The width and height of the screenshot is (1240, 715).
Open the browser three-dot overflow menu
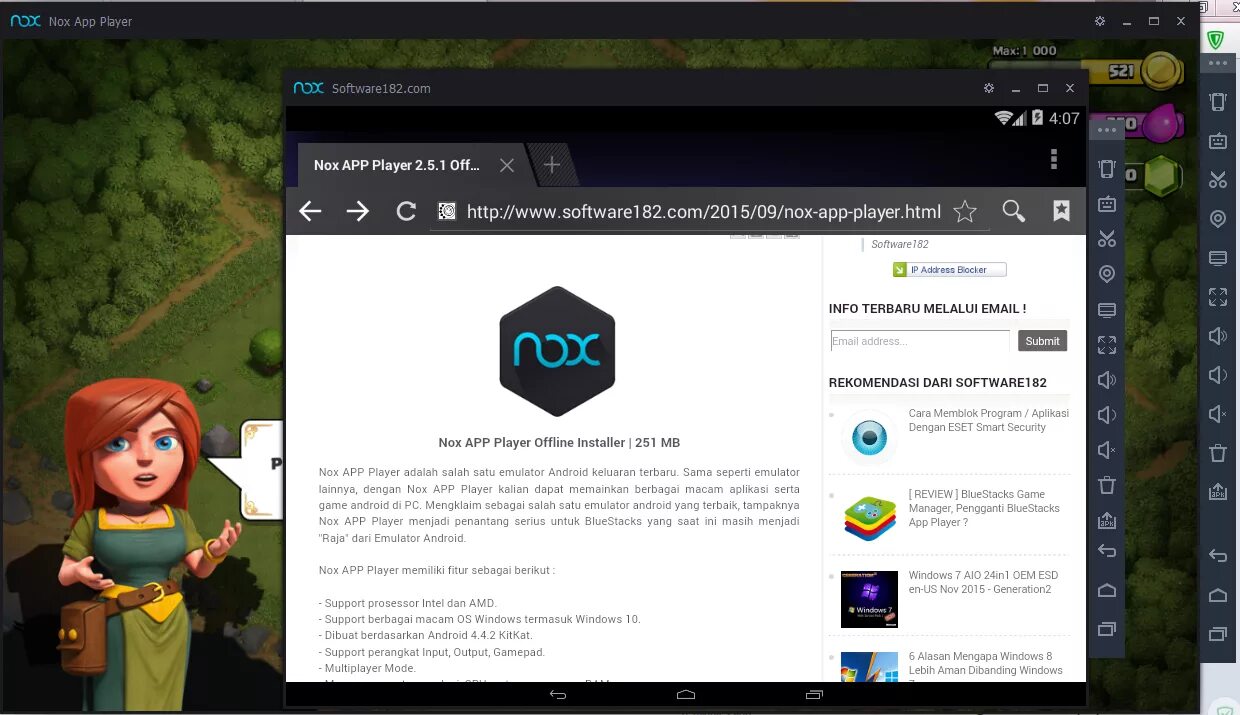click(x=1053, y=160)
